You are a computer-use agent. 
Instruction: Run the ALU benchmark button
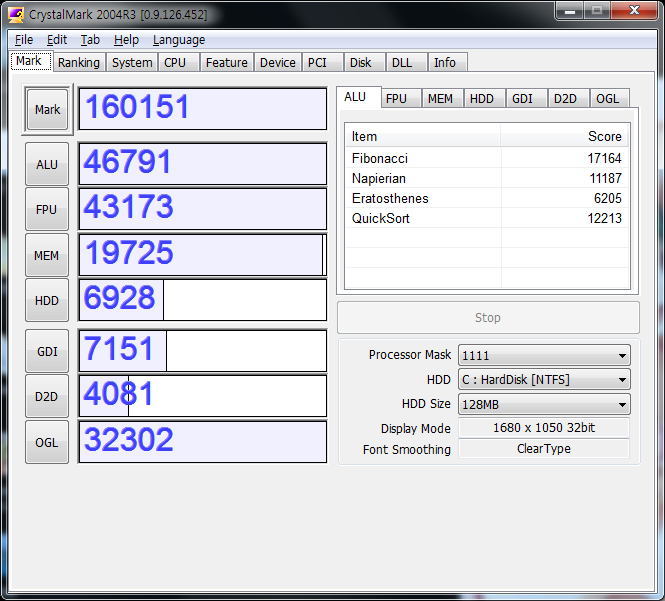tap(47, 164)
